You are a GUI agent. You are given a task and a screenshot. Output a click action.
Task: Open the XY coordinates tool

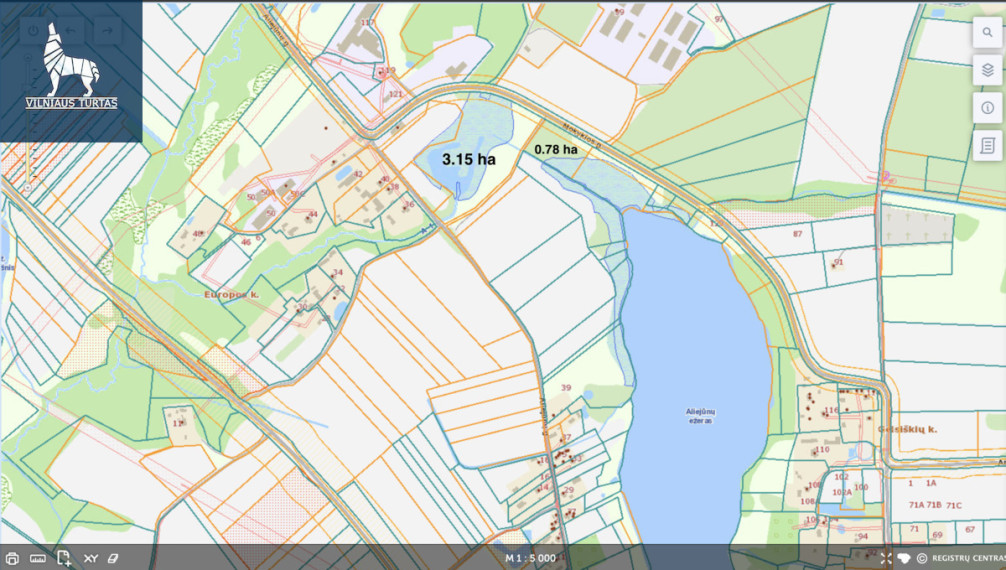click(90, 558)
